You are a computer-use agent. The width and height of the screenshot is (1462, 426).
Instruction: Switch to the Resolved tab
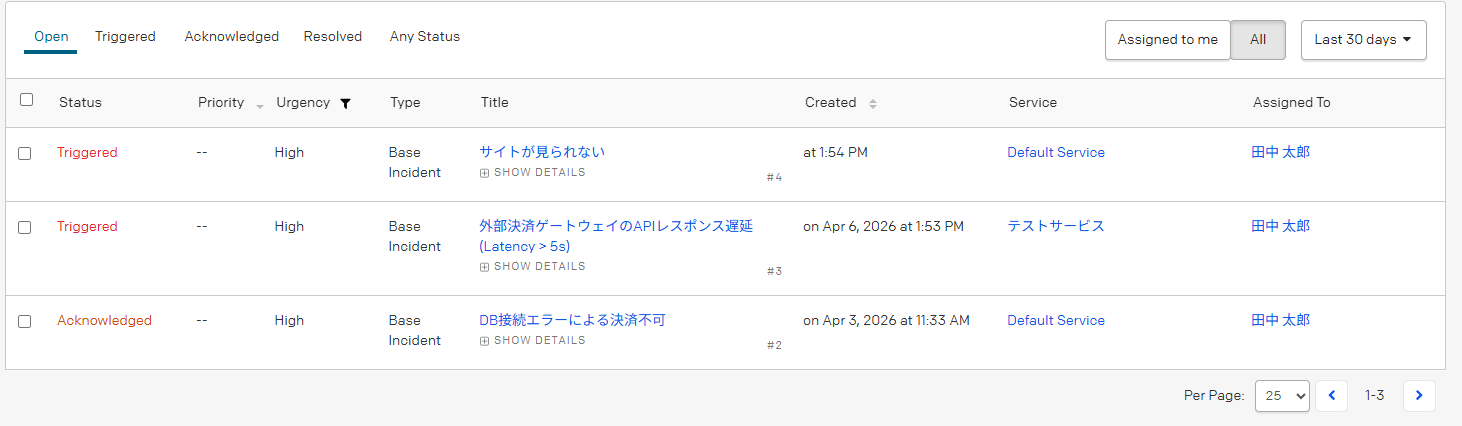[x=333, y=37]
